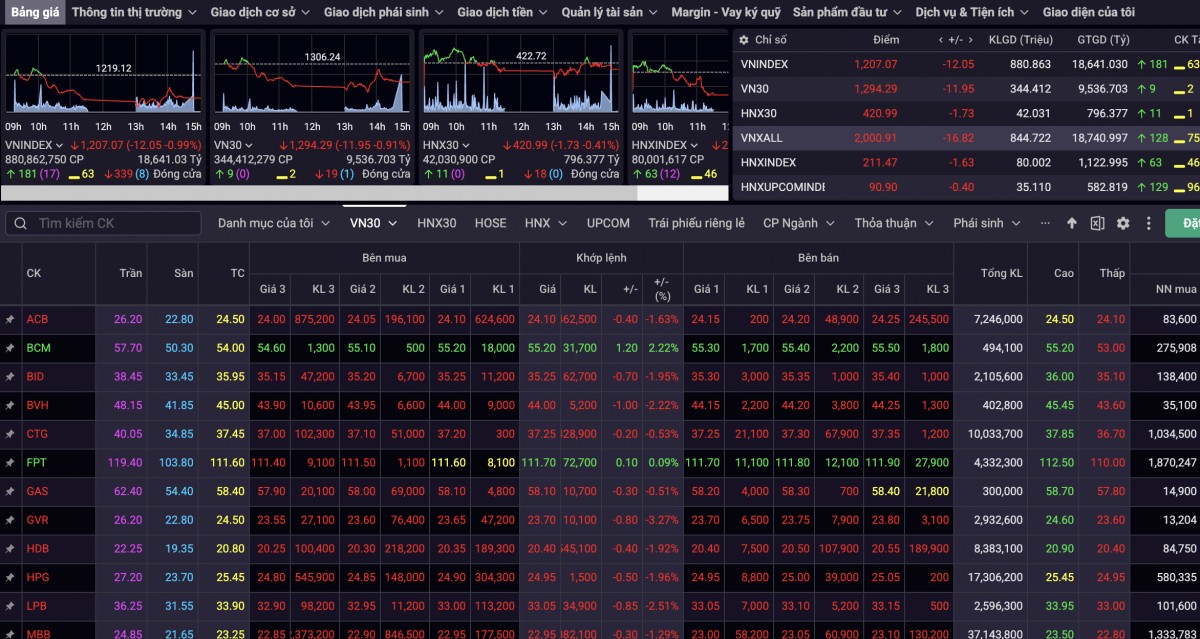Open the settings gear in the table toolbar
Image resolution: width=1200 pixels, height=639 pixels.
(x=1123, y=223)
